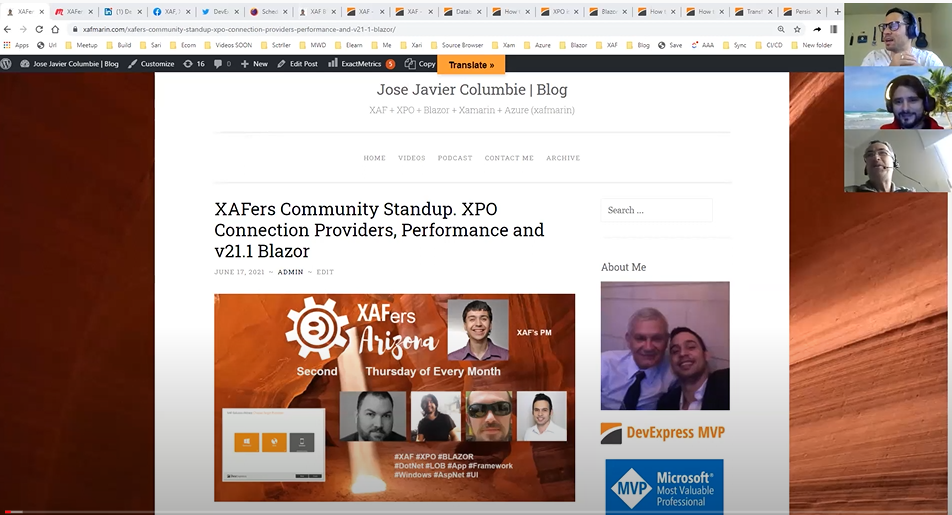Click the WordPress logo in admin bar
The image size is (952, 515).
(x=6, y=64)
